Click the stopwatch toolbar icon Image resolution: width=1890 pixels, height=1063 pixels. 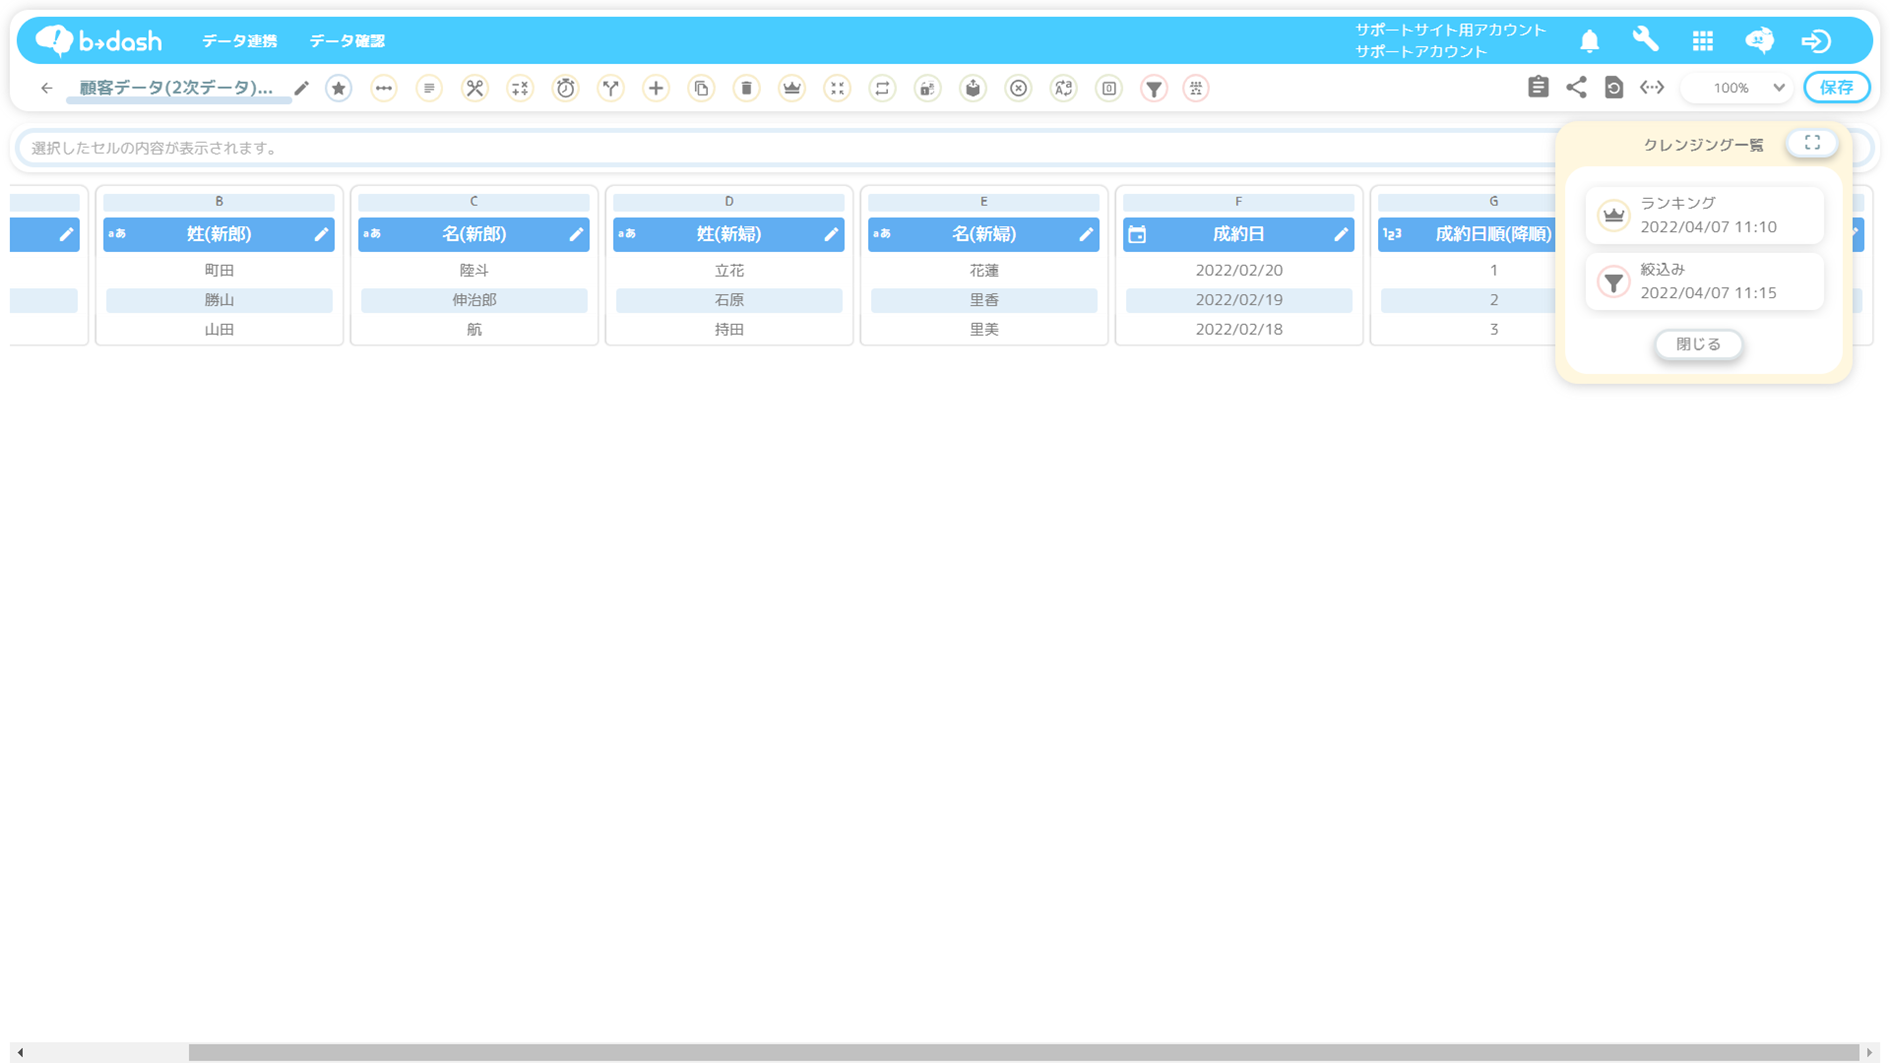click(566, 88)
